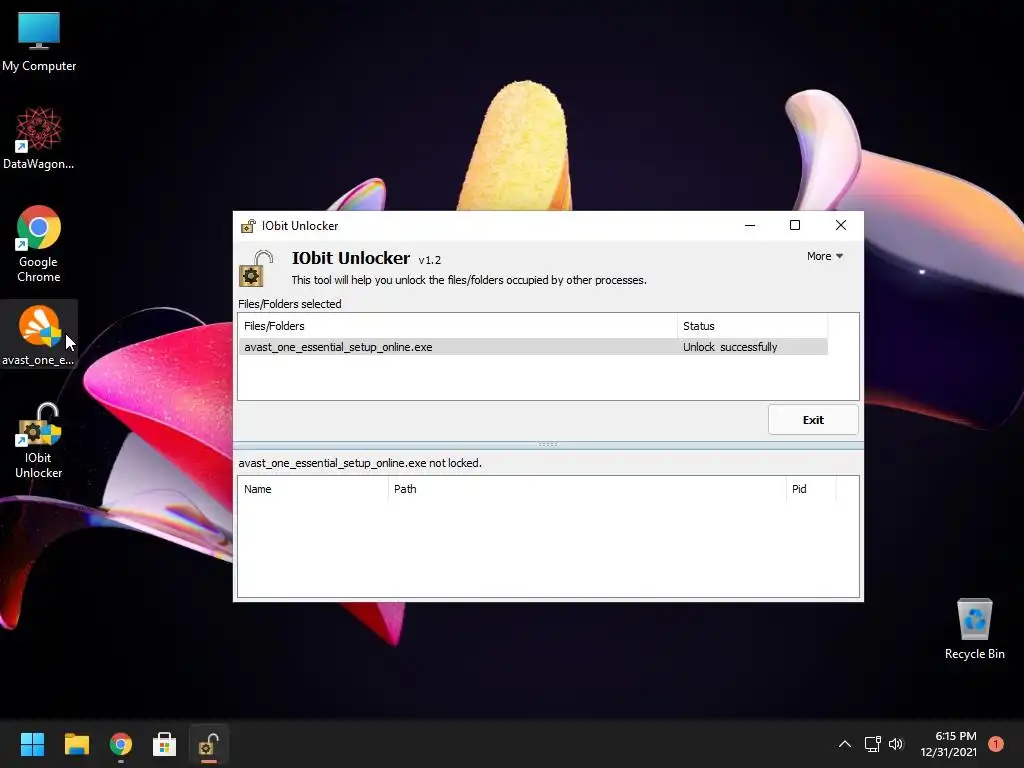Select the IObit Unlocker desktop shortcut
Image resolution: width=1024 pixels, height=768 pixels.
click(x=39, y=441)
